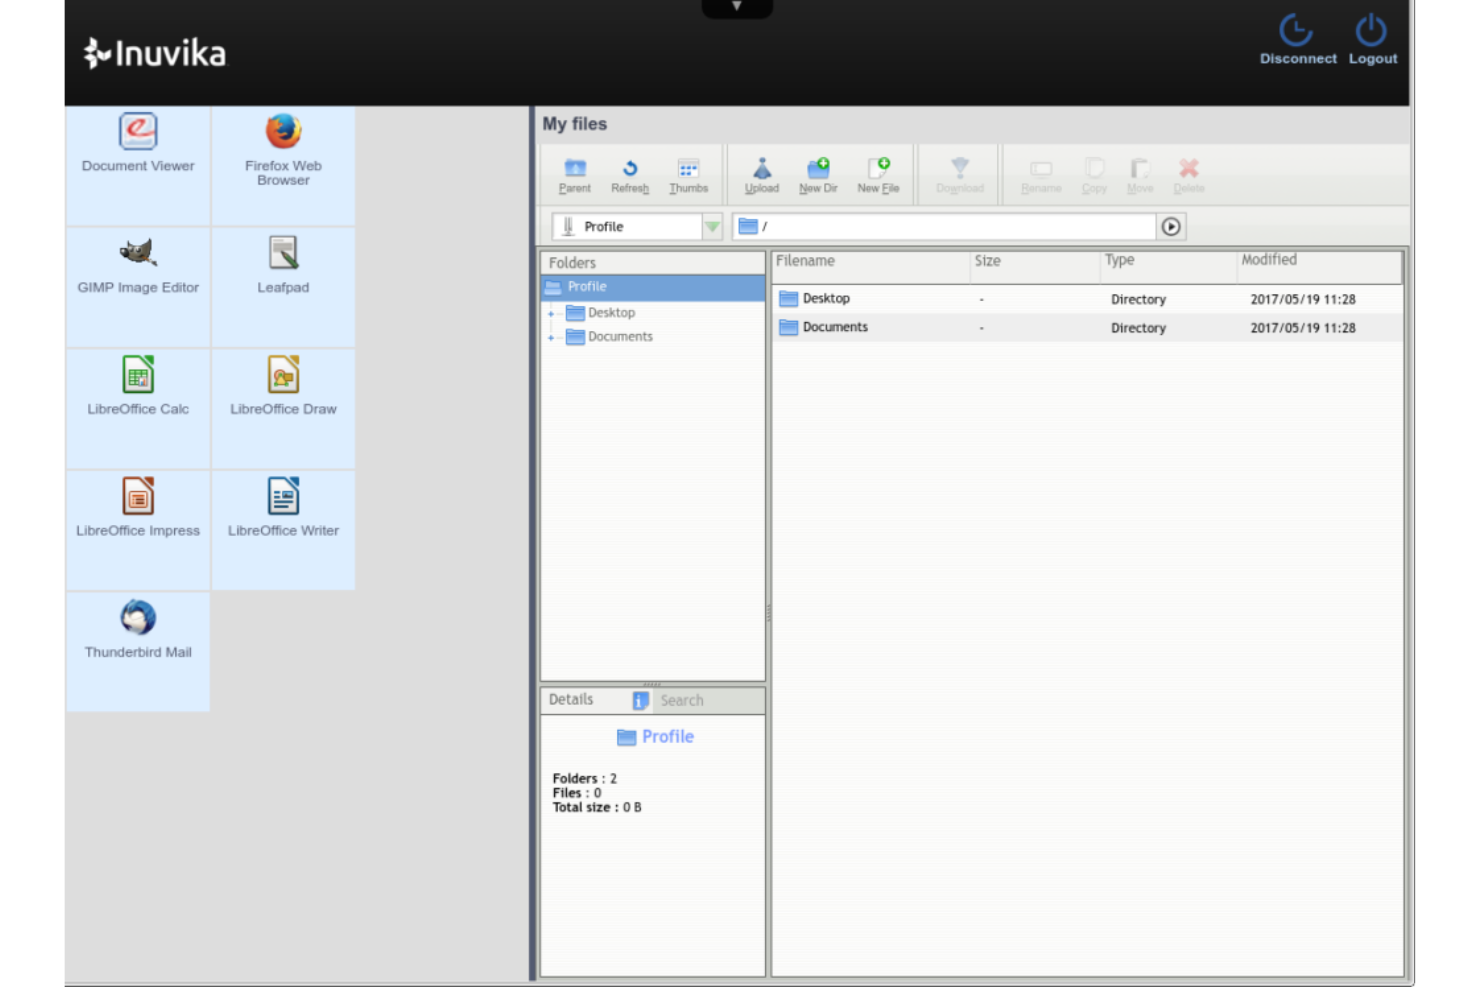Refresh the file listing
1480x987 pixels.
(x=630, y=173)
